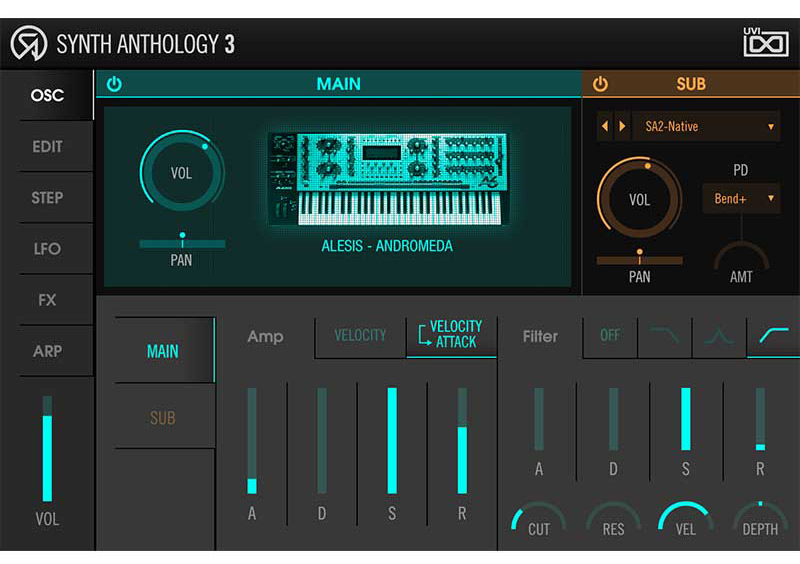800x564 pixels.
Task: Open the SA2-Native waveform dropdown
Action: pyautogui.click(x=706, y=126)
